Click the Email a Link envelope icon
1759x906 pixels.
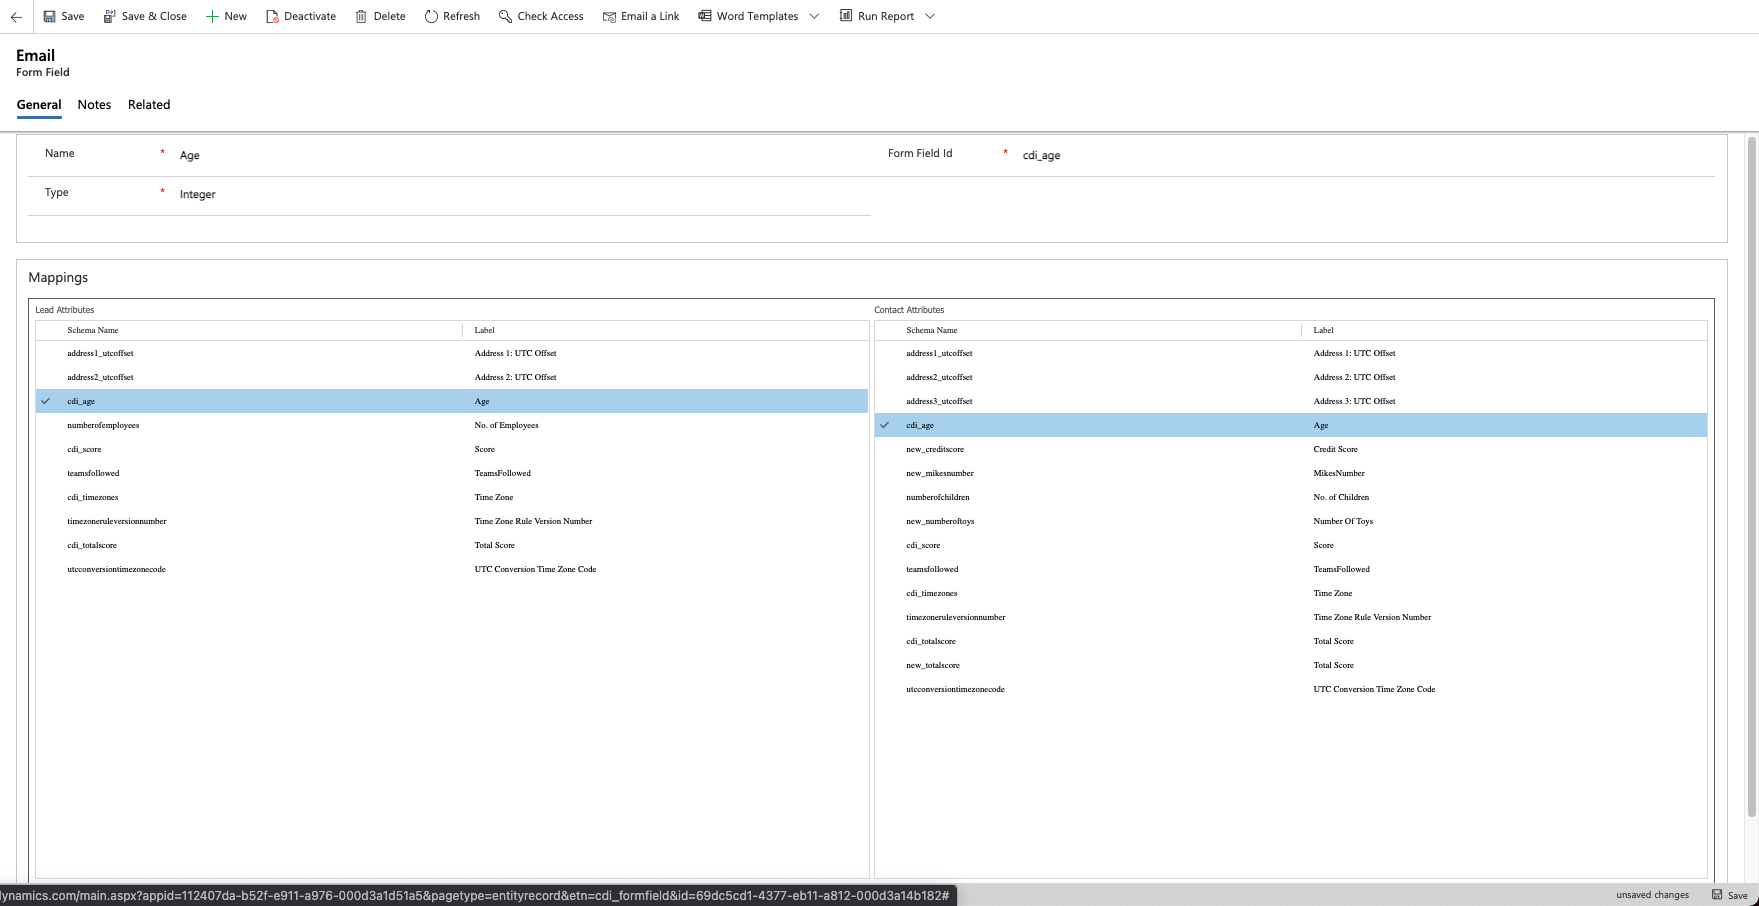[609, 16]
